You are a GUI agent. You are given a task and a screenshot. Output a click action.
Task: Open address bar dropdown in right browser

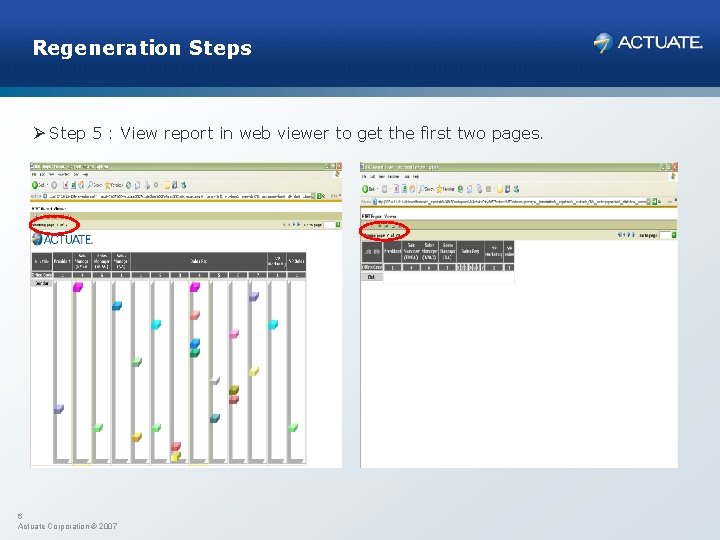(x=648, y=202)
